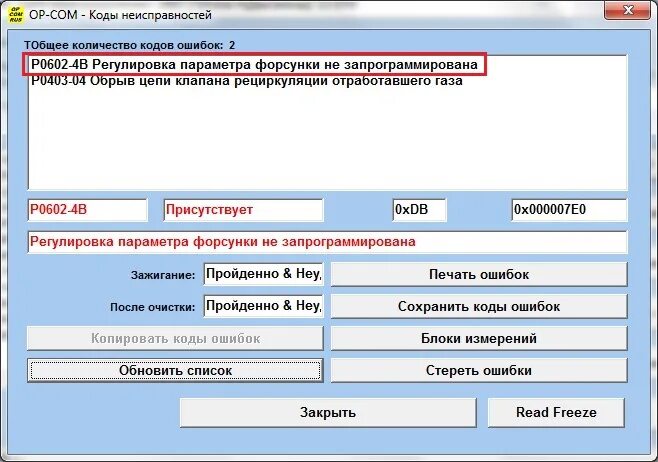Screen dimensions: 658x462
Task: Click the Присутствует status field
Action: (243, 210)
